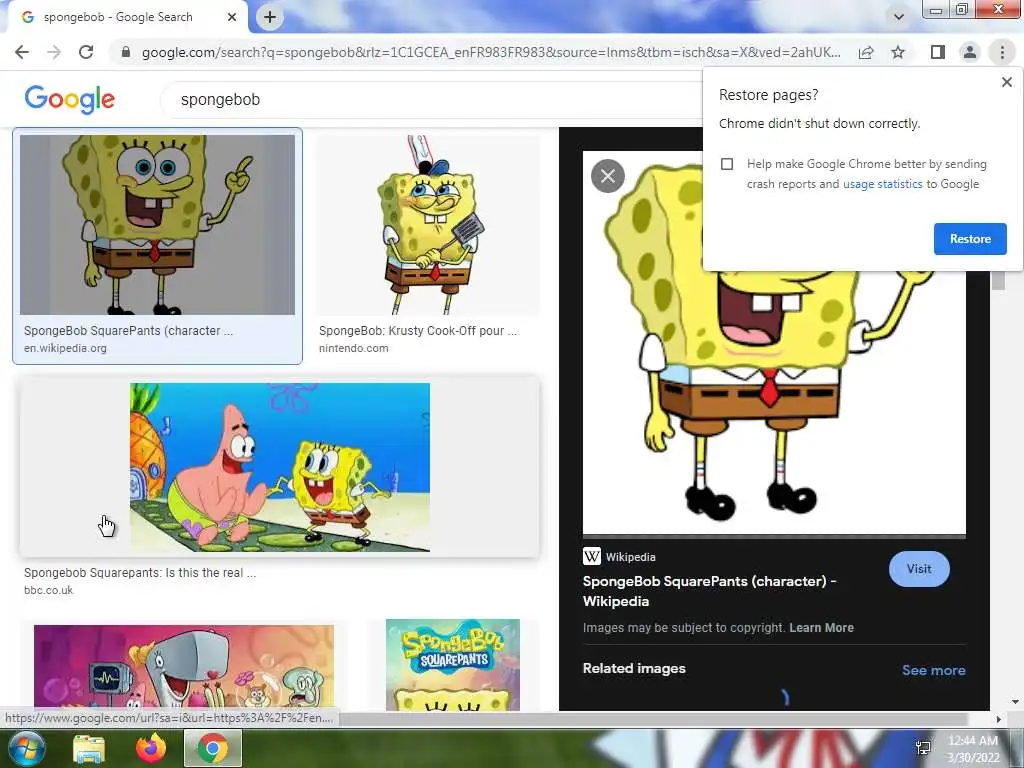Launch Firefox from the taskbar
The width and height of the screenshot is (1024, 768).
(151, 748)
